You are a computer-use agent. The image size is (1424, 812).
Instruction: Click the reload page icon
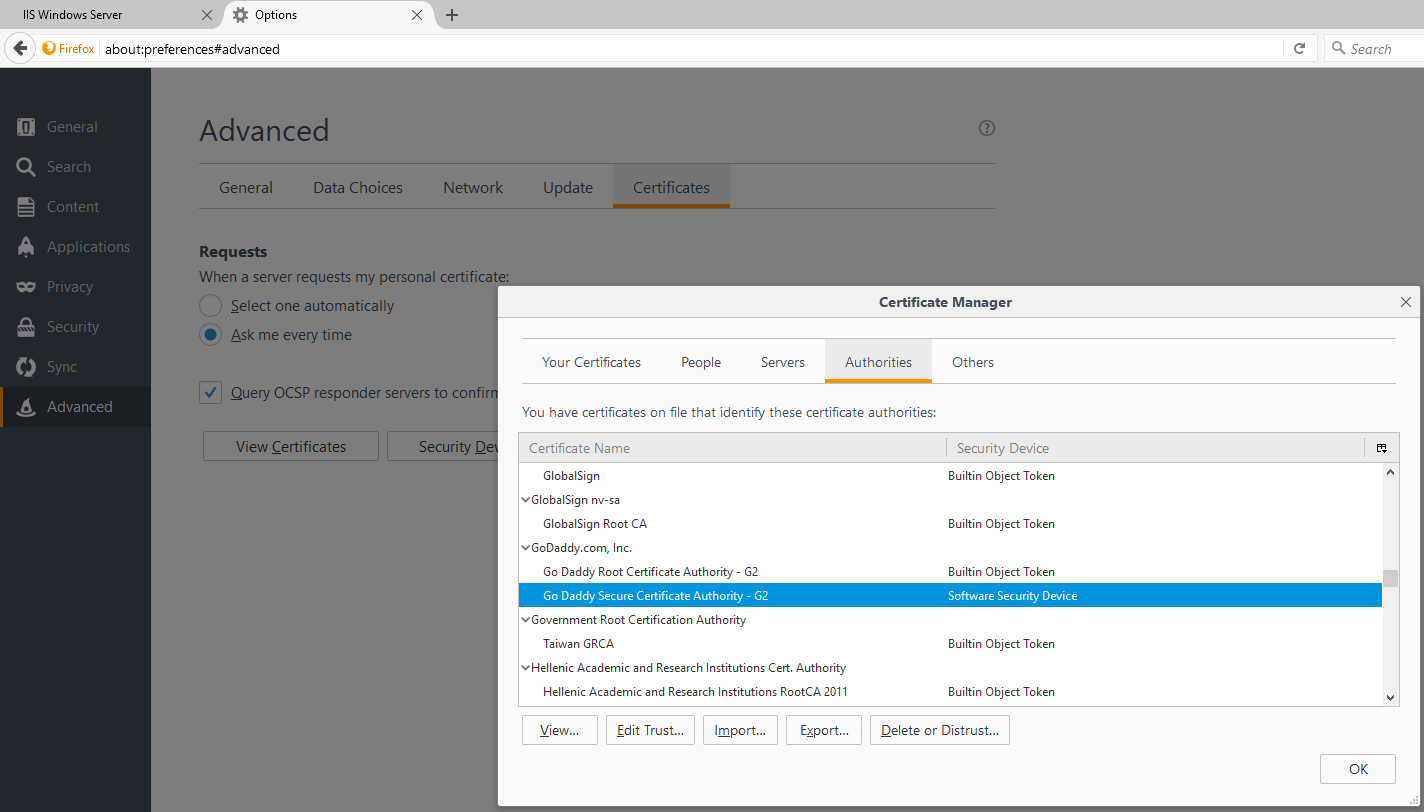[x=1299, y=48]
